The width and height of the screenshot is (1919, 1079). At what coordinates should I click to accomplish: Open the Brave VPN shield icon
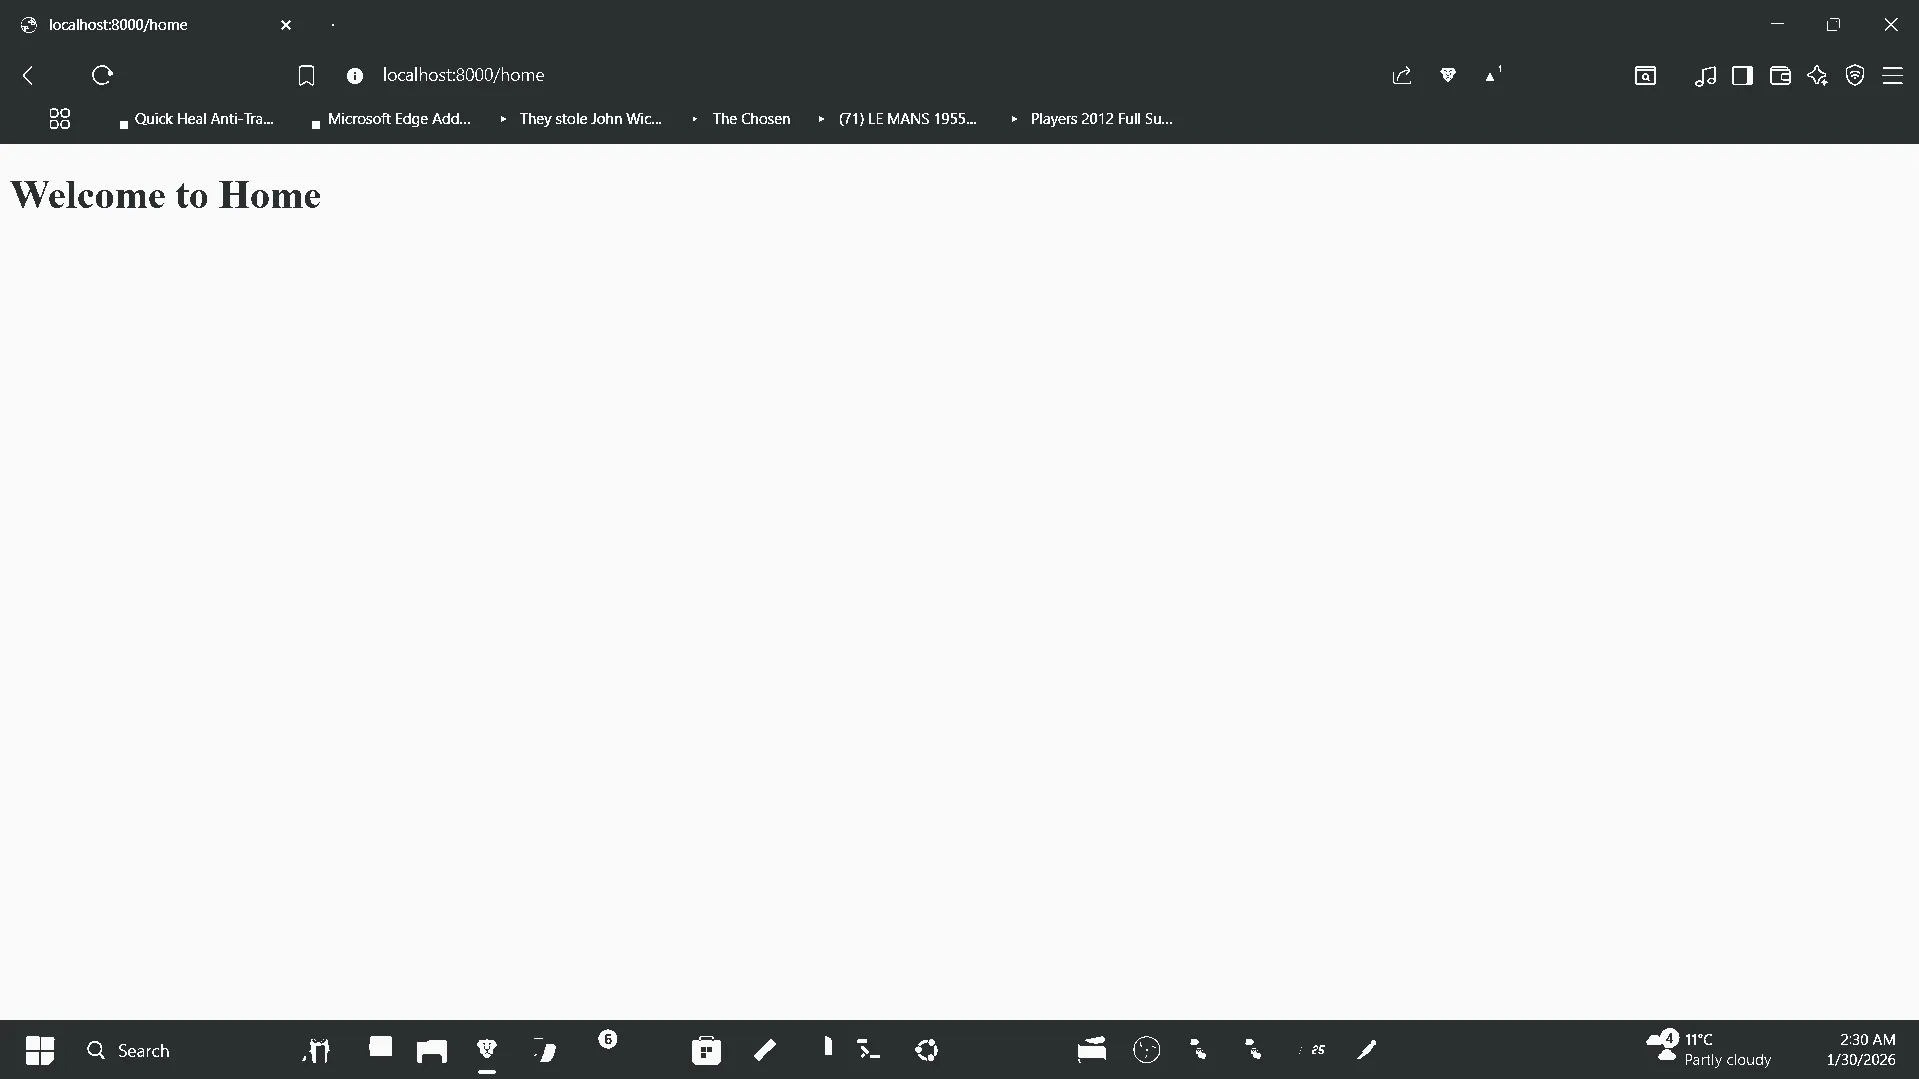(x=1855, y=75)
